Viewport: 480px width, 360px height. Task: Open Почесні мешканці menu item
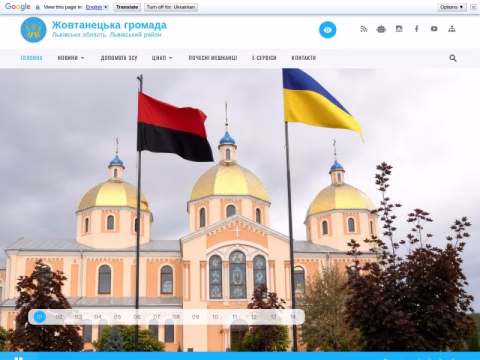pos(213,58)
